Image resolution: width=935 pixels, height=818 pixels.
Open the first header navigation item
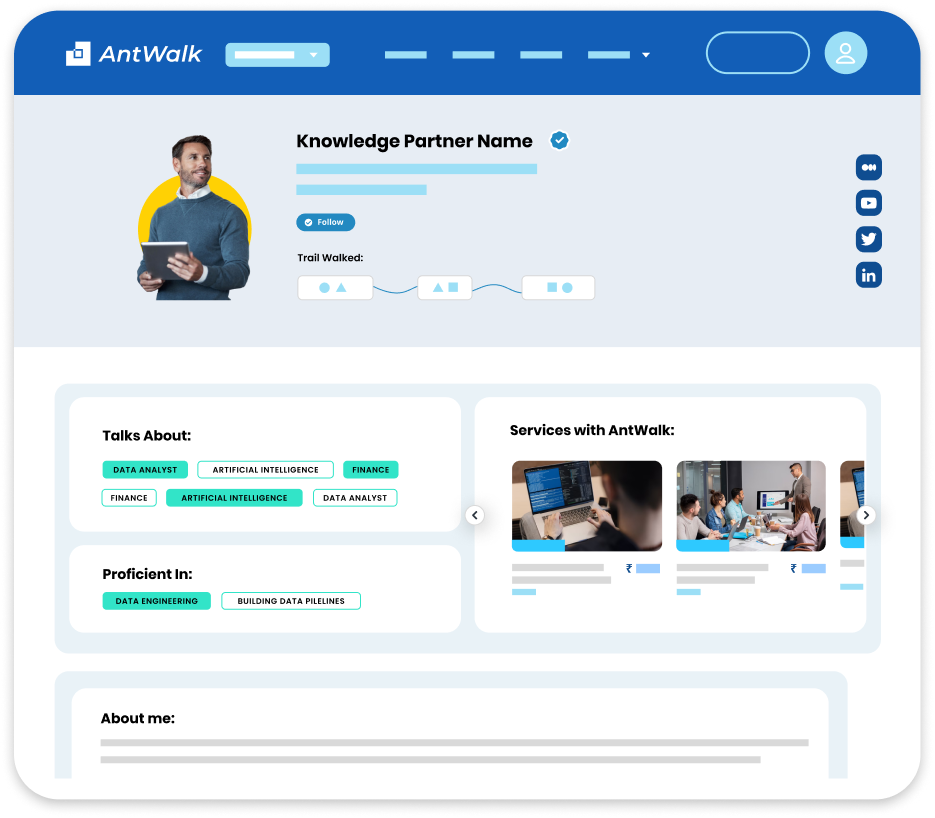pyautogui.click(x=405, y=55)
